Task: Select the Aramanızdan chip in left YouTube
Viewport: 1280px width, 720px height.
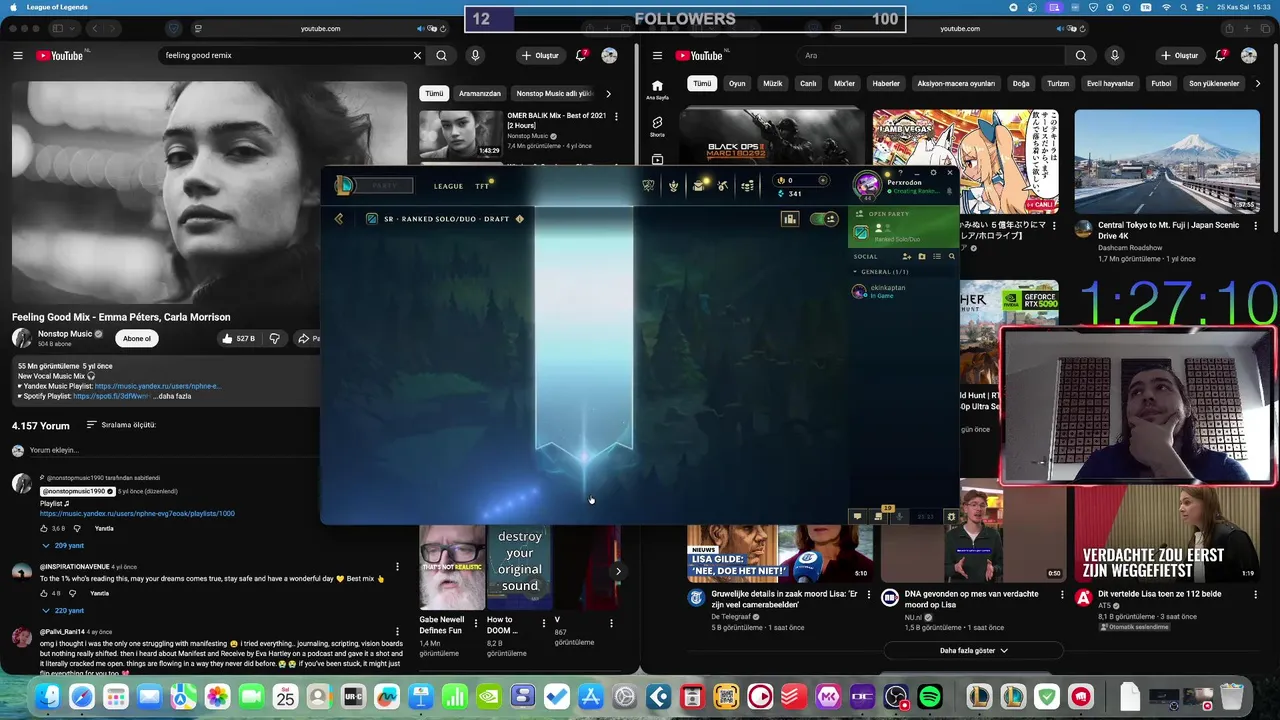Action: point(480,93)
